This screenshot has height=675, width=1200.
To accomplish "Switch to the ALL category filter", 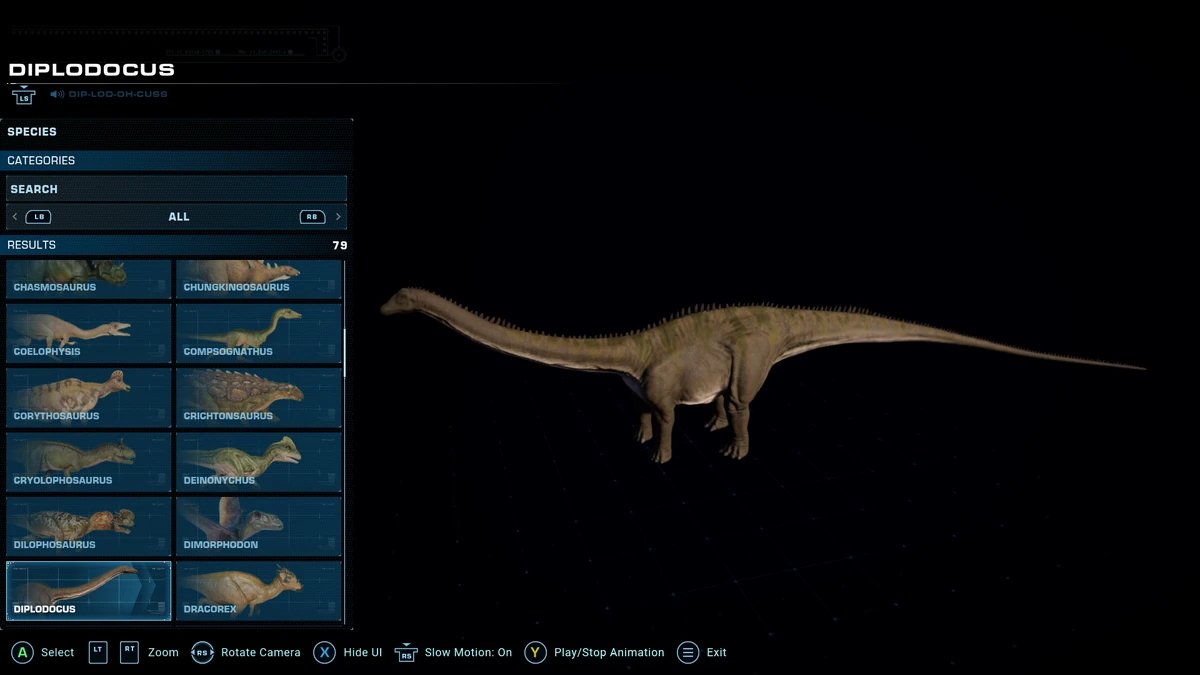I will (178, 216).
